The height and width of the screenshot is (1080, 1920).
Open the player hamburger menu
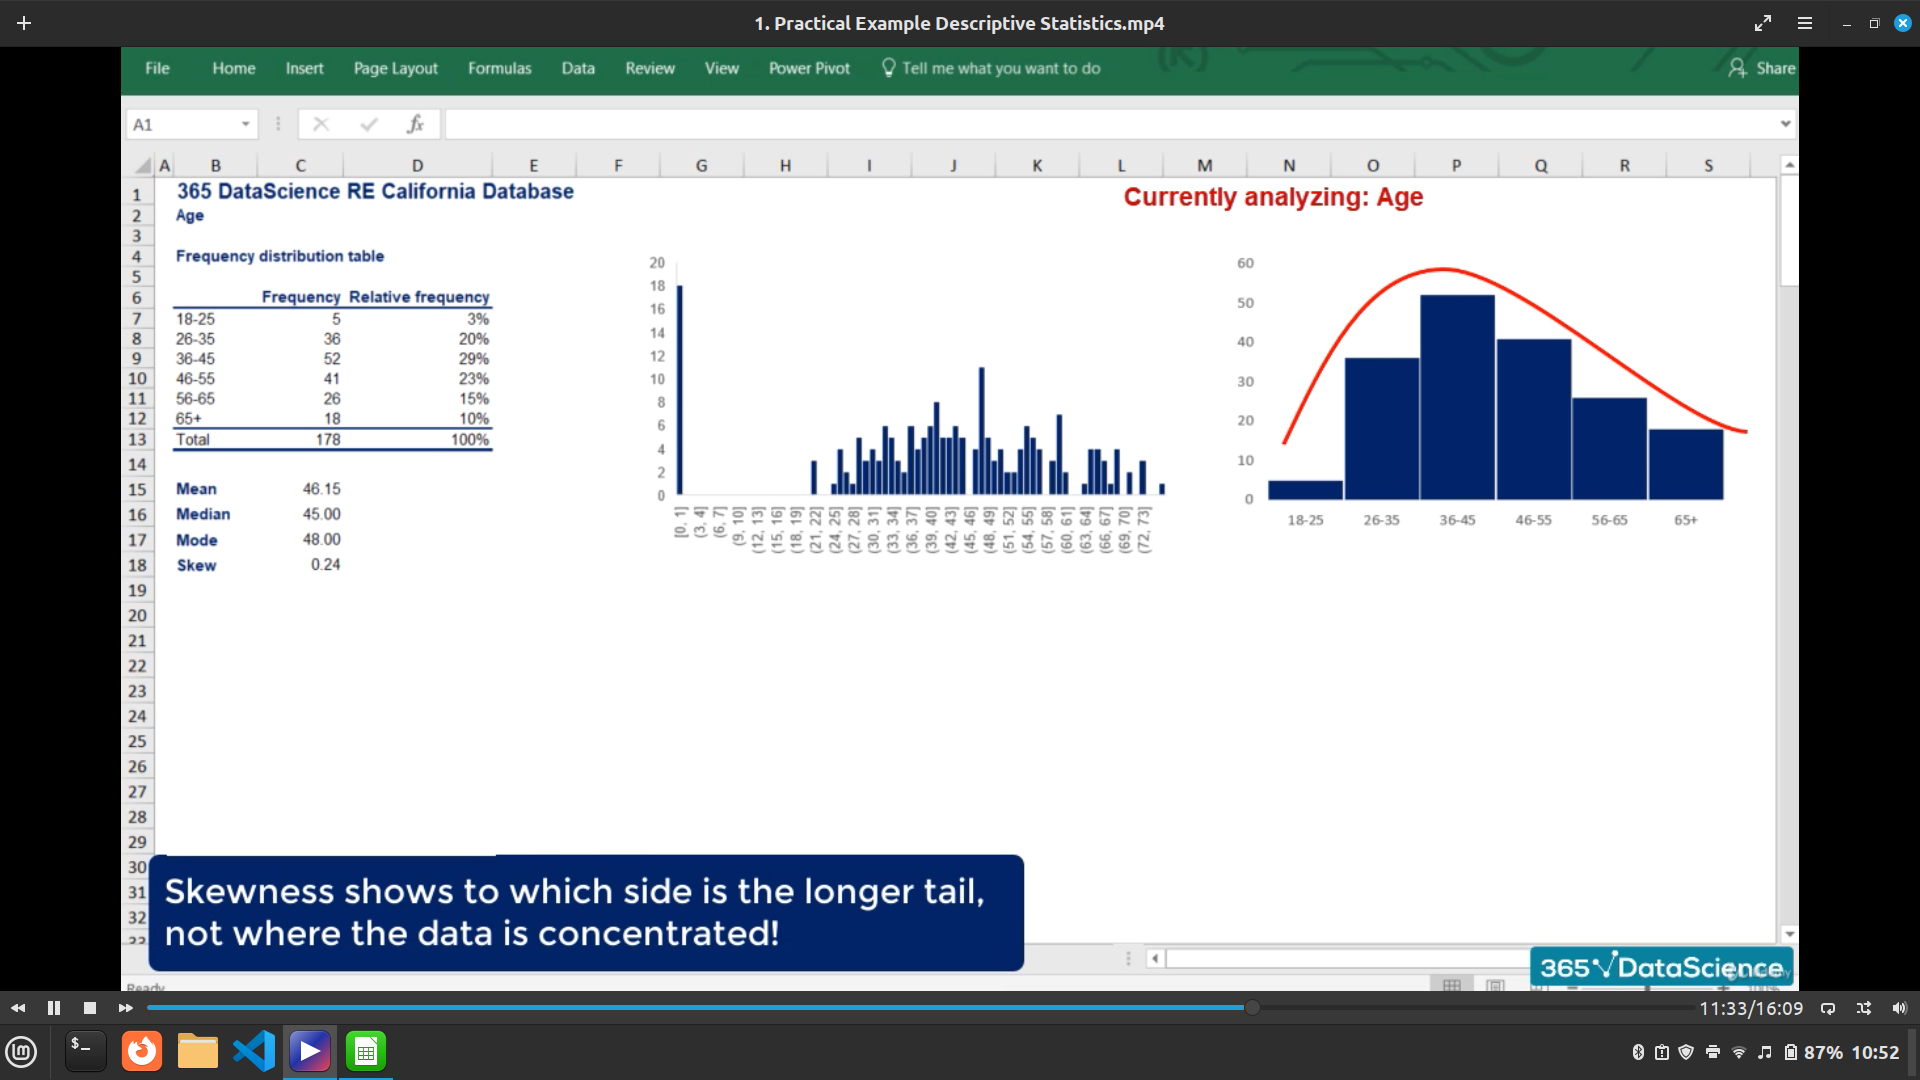1805,23
